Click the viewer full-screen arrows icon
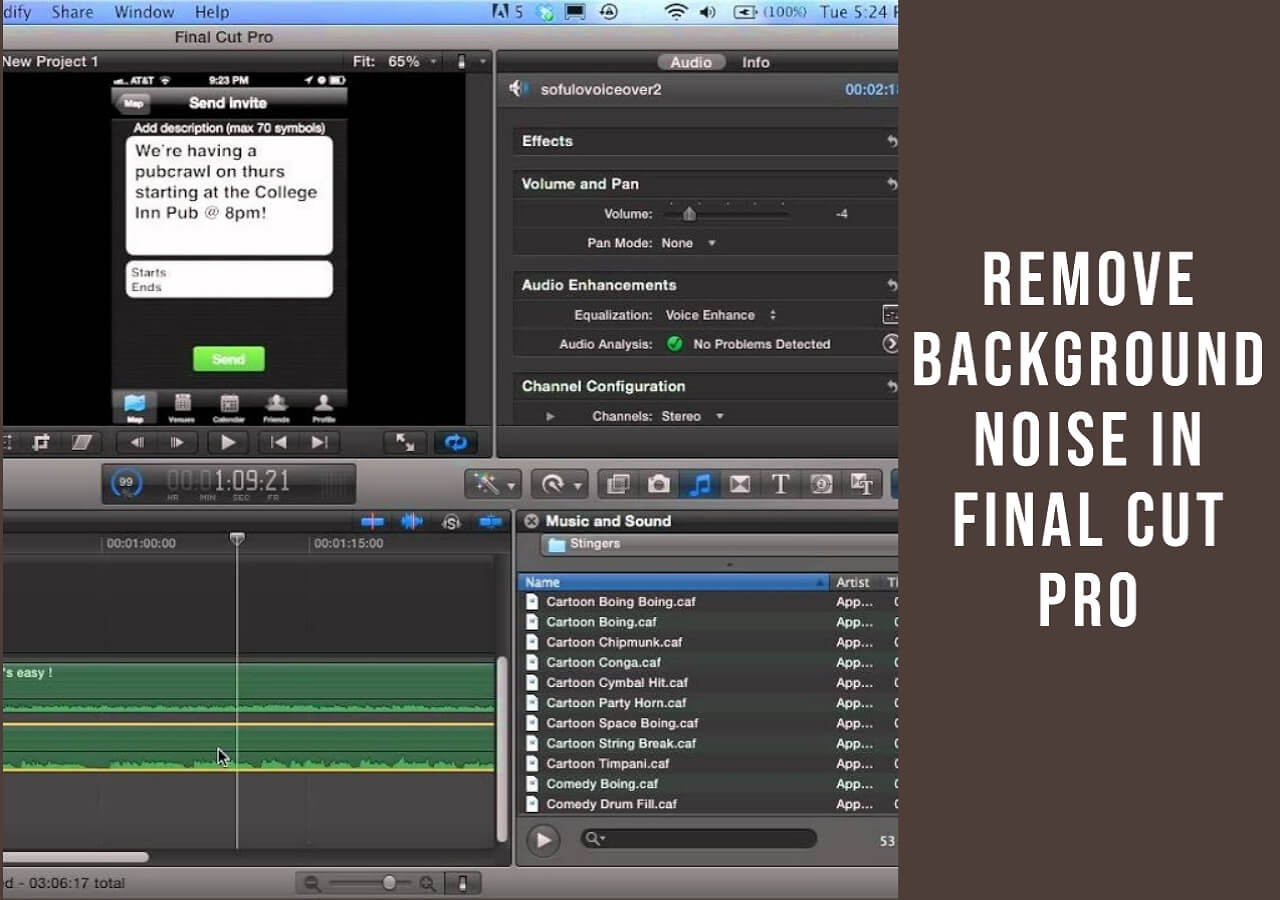The width and height of the screenshot is (1280, 900). (x=405, y=442)
